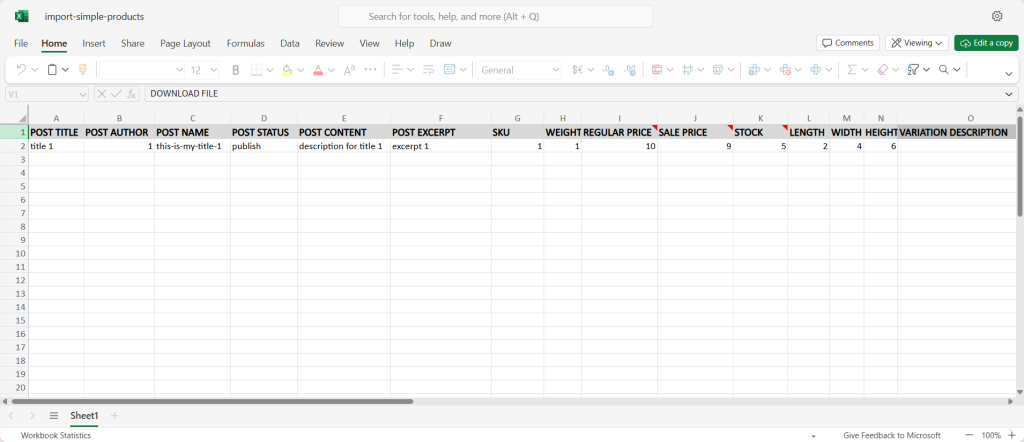Click the Borders grid icon
1024x442 pixels.
click(257, 70)
